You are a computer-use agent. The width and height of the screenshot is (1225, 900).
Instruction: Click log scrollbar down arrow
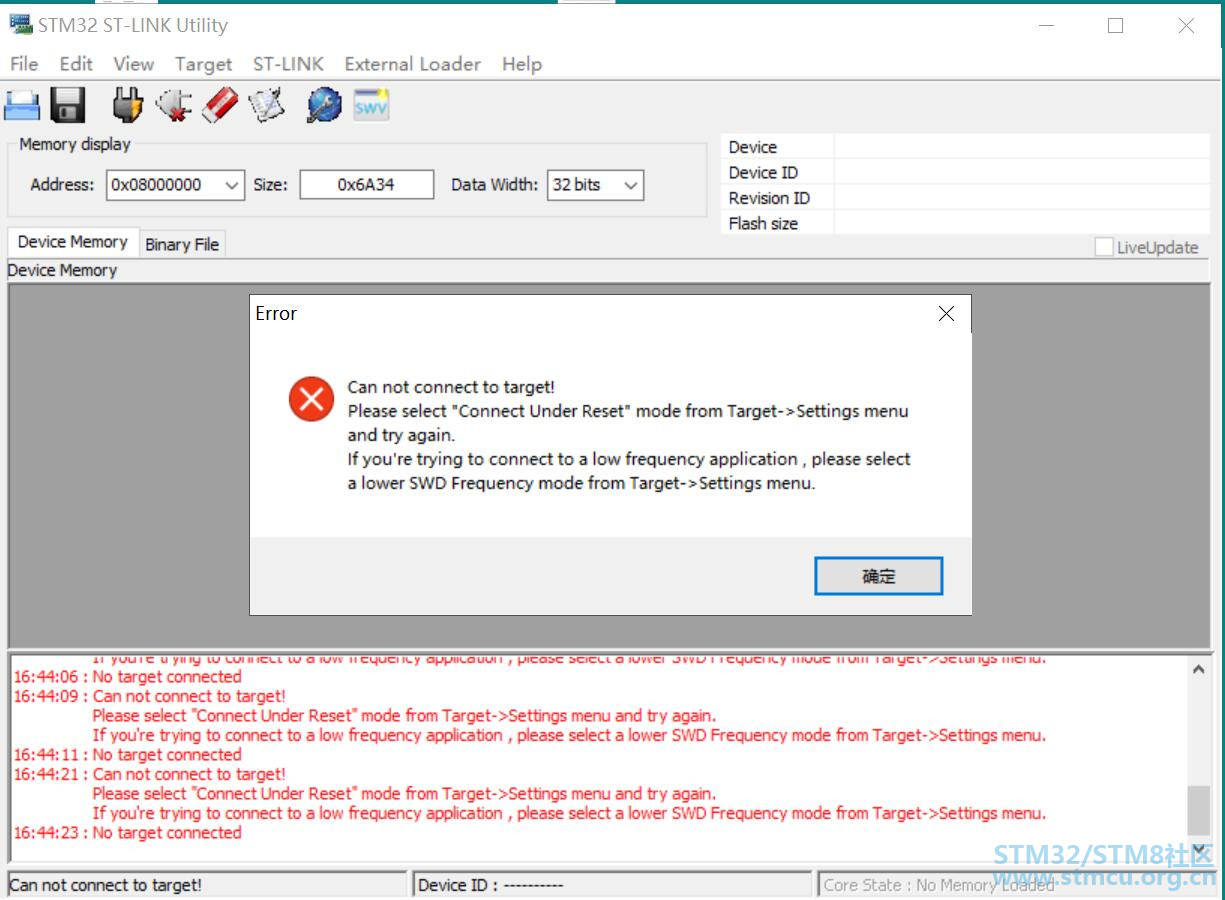pyautogui.click(x=1198, y=848)
